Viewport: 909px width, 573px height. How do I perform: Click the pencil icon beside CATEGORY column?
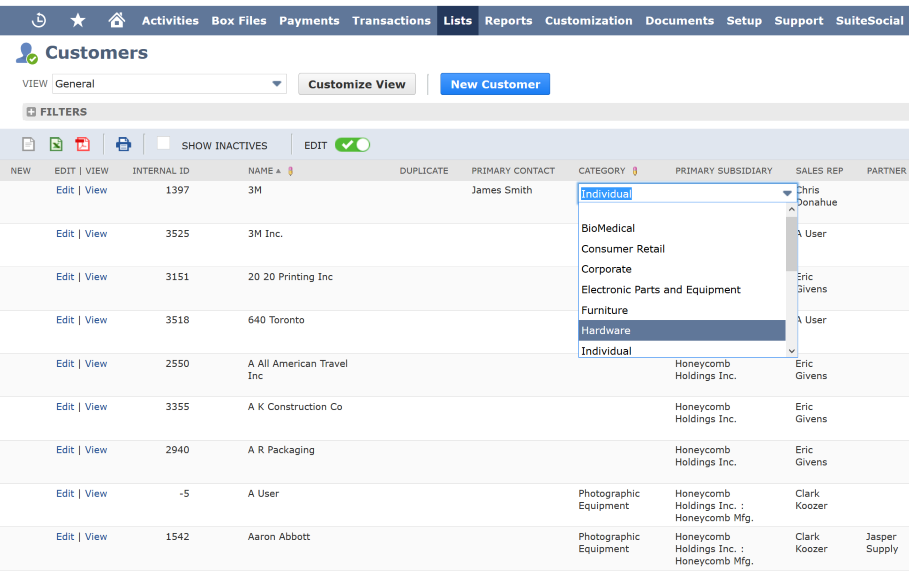635,171
